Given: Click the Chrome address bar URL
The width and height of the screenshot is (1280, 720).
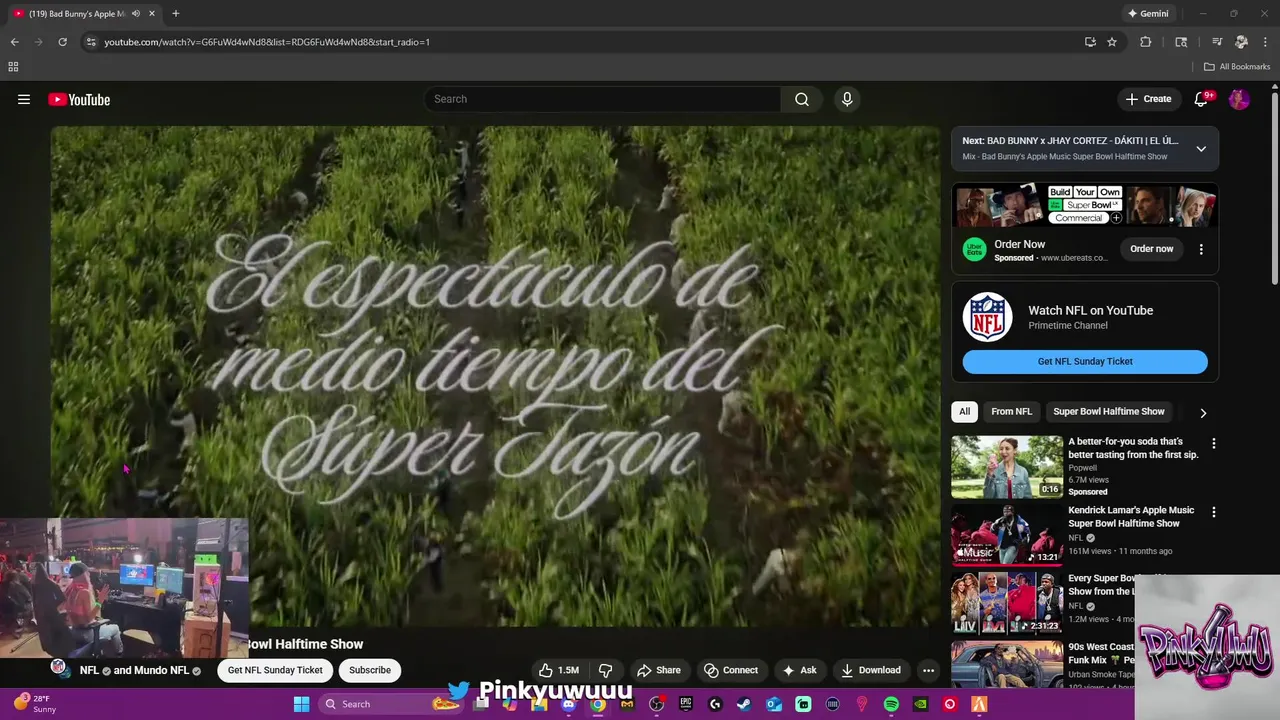Looking at the screenshot, I should (x=267, y=42).
